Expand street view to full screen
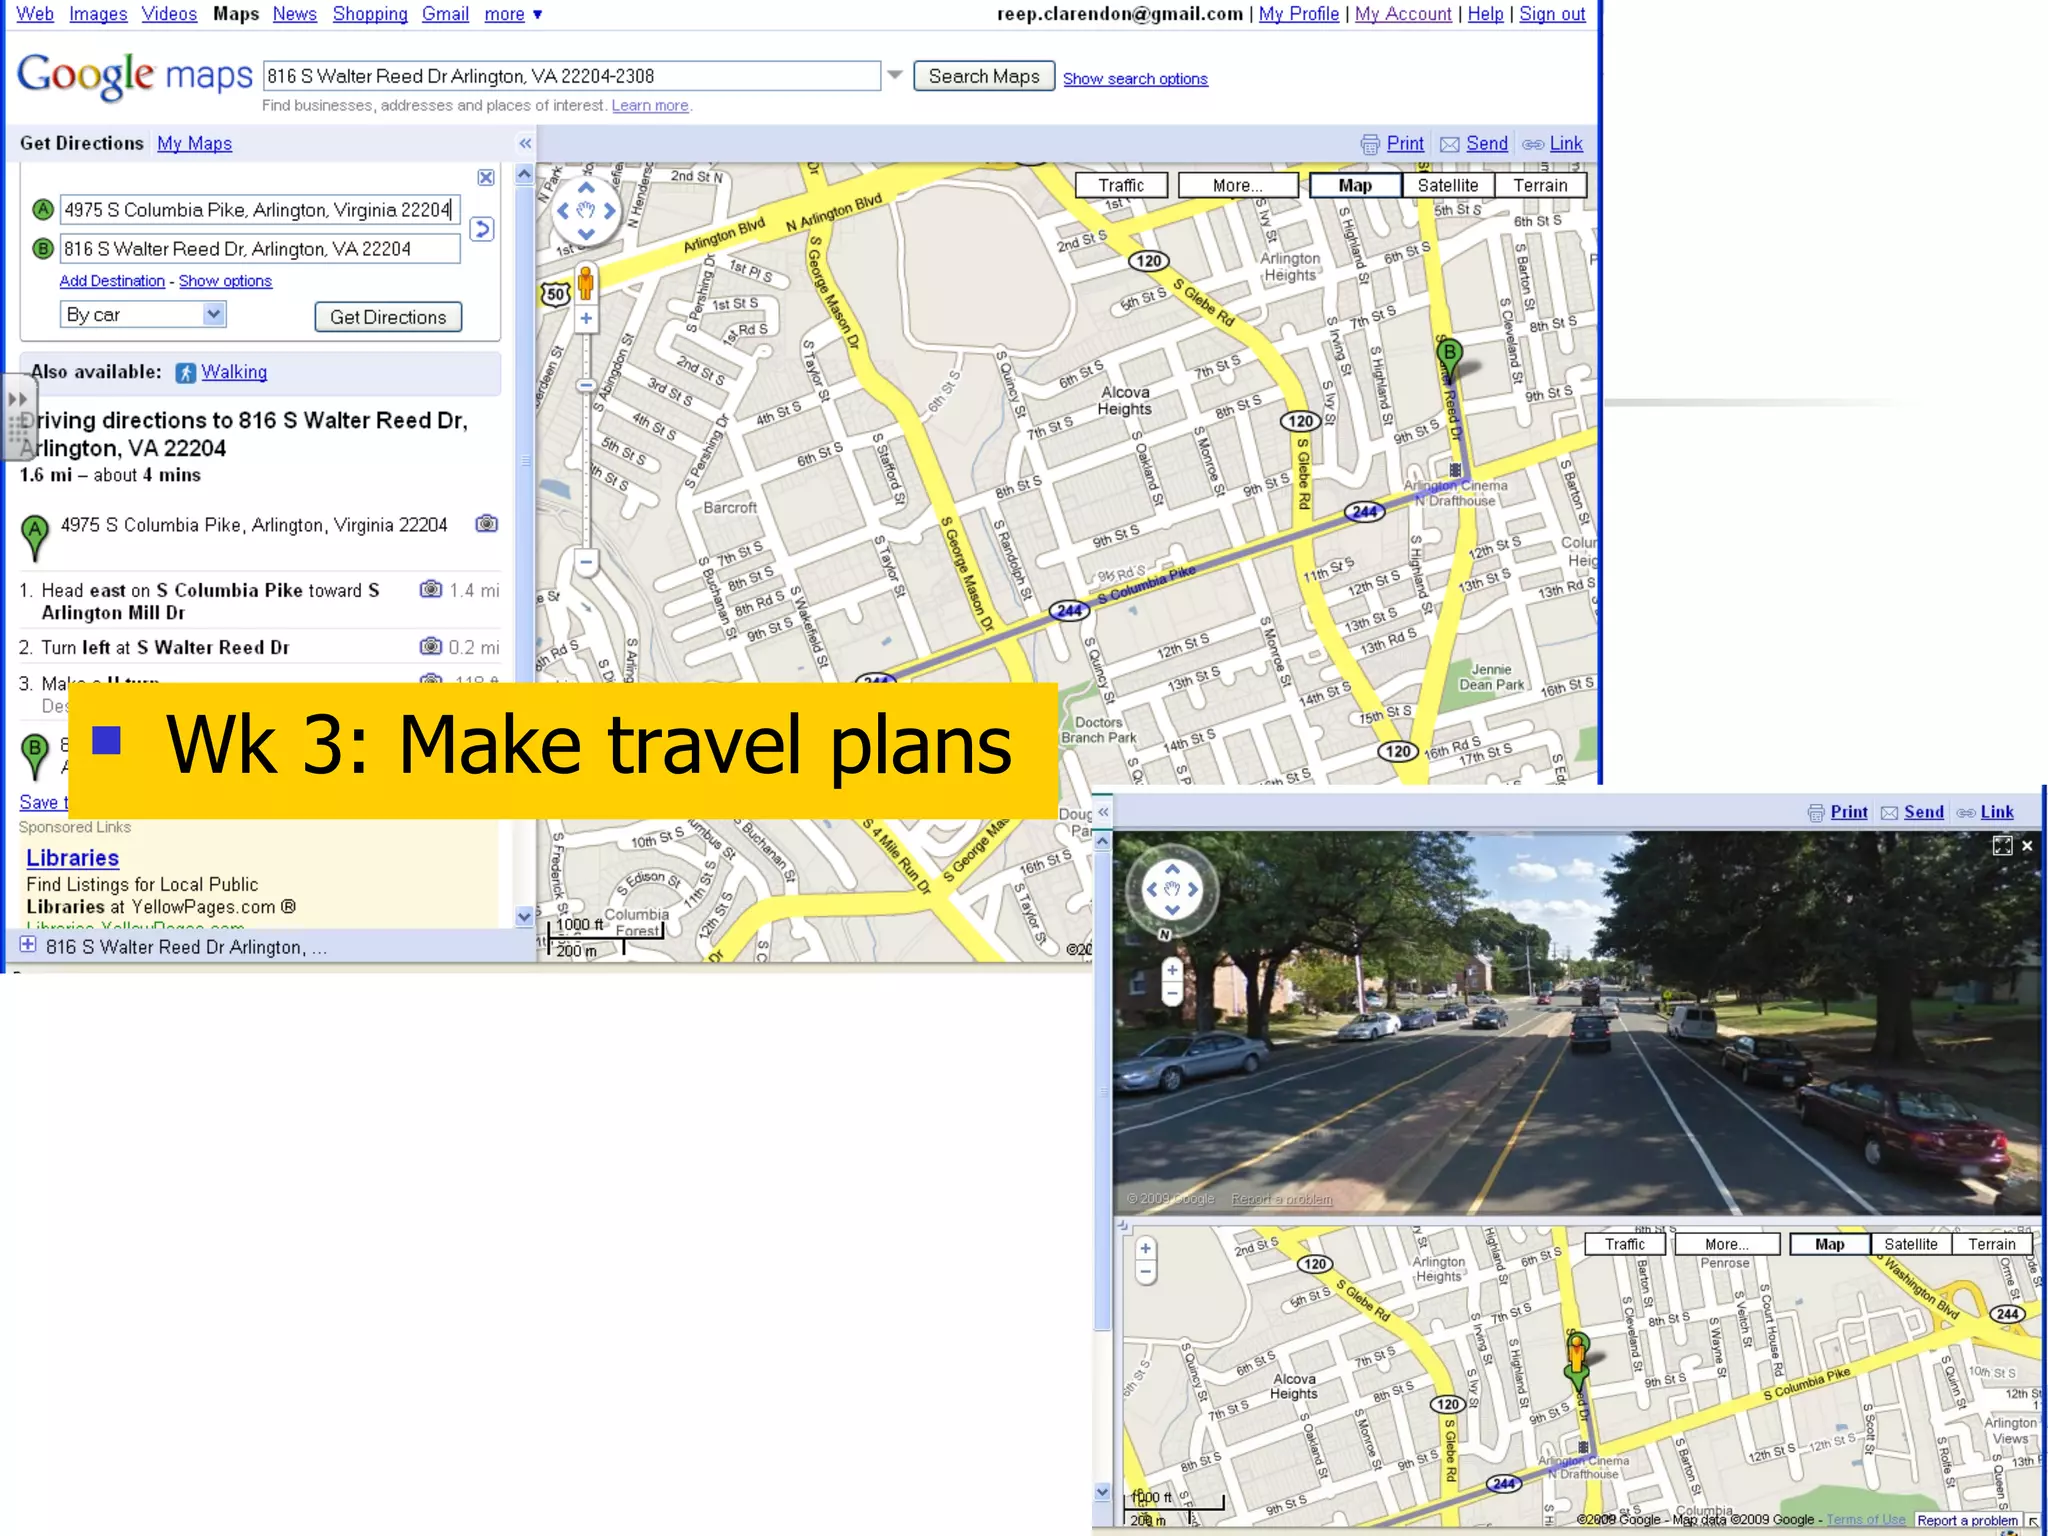2048x1536 pixels. pos(2002,846)
